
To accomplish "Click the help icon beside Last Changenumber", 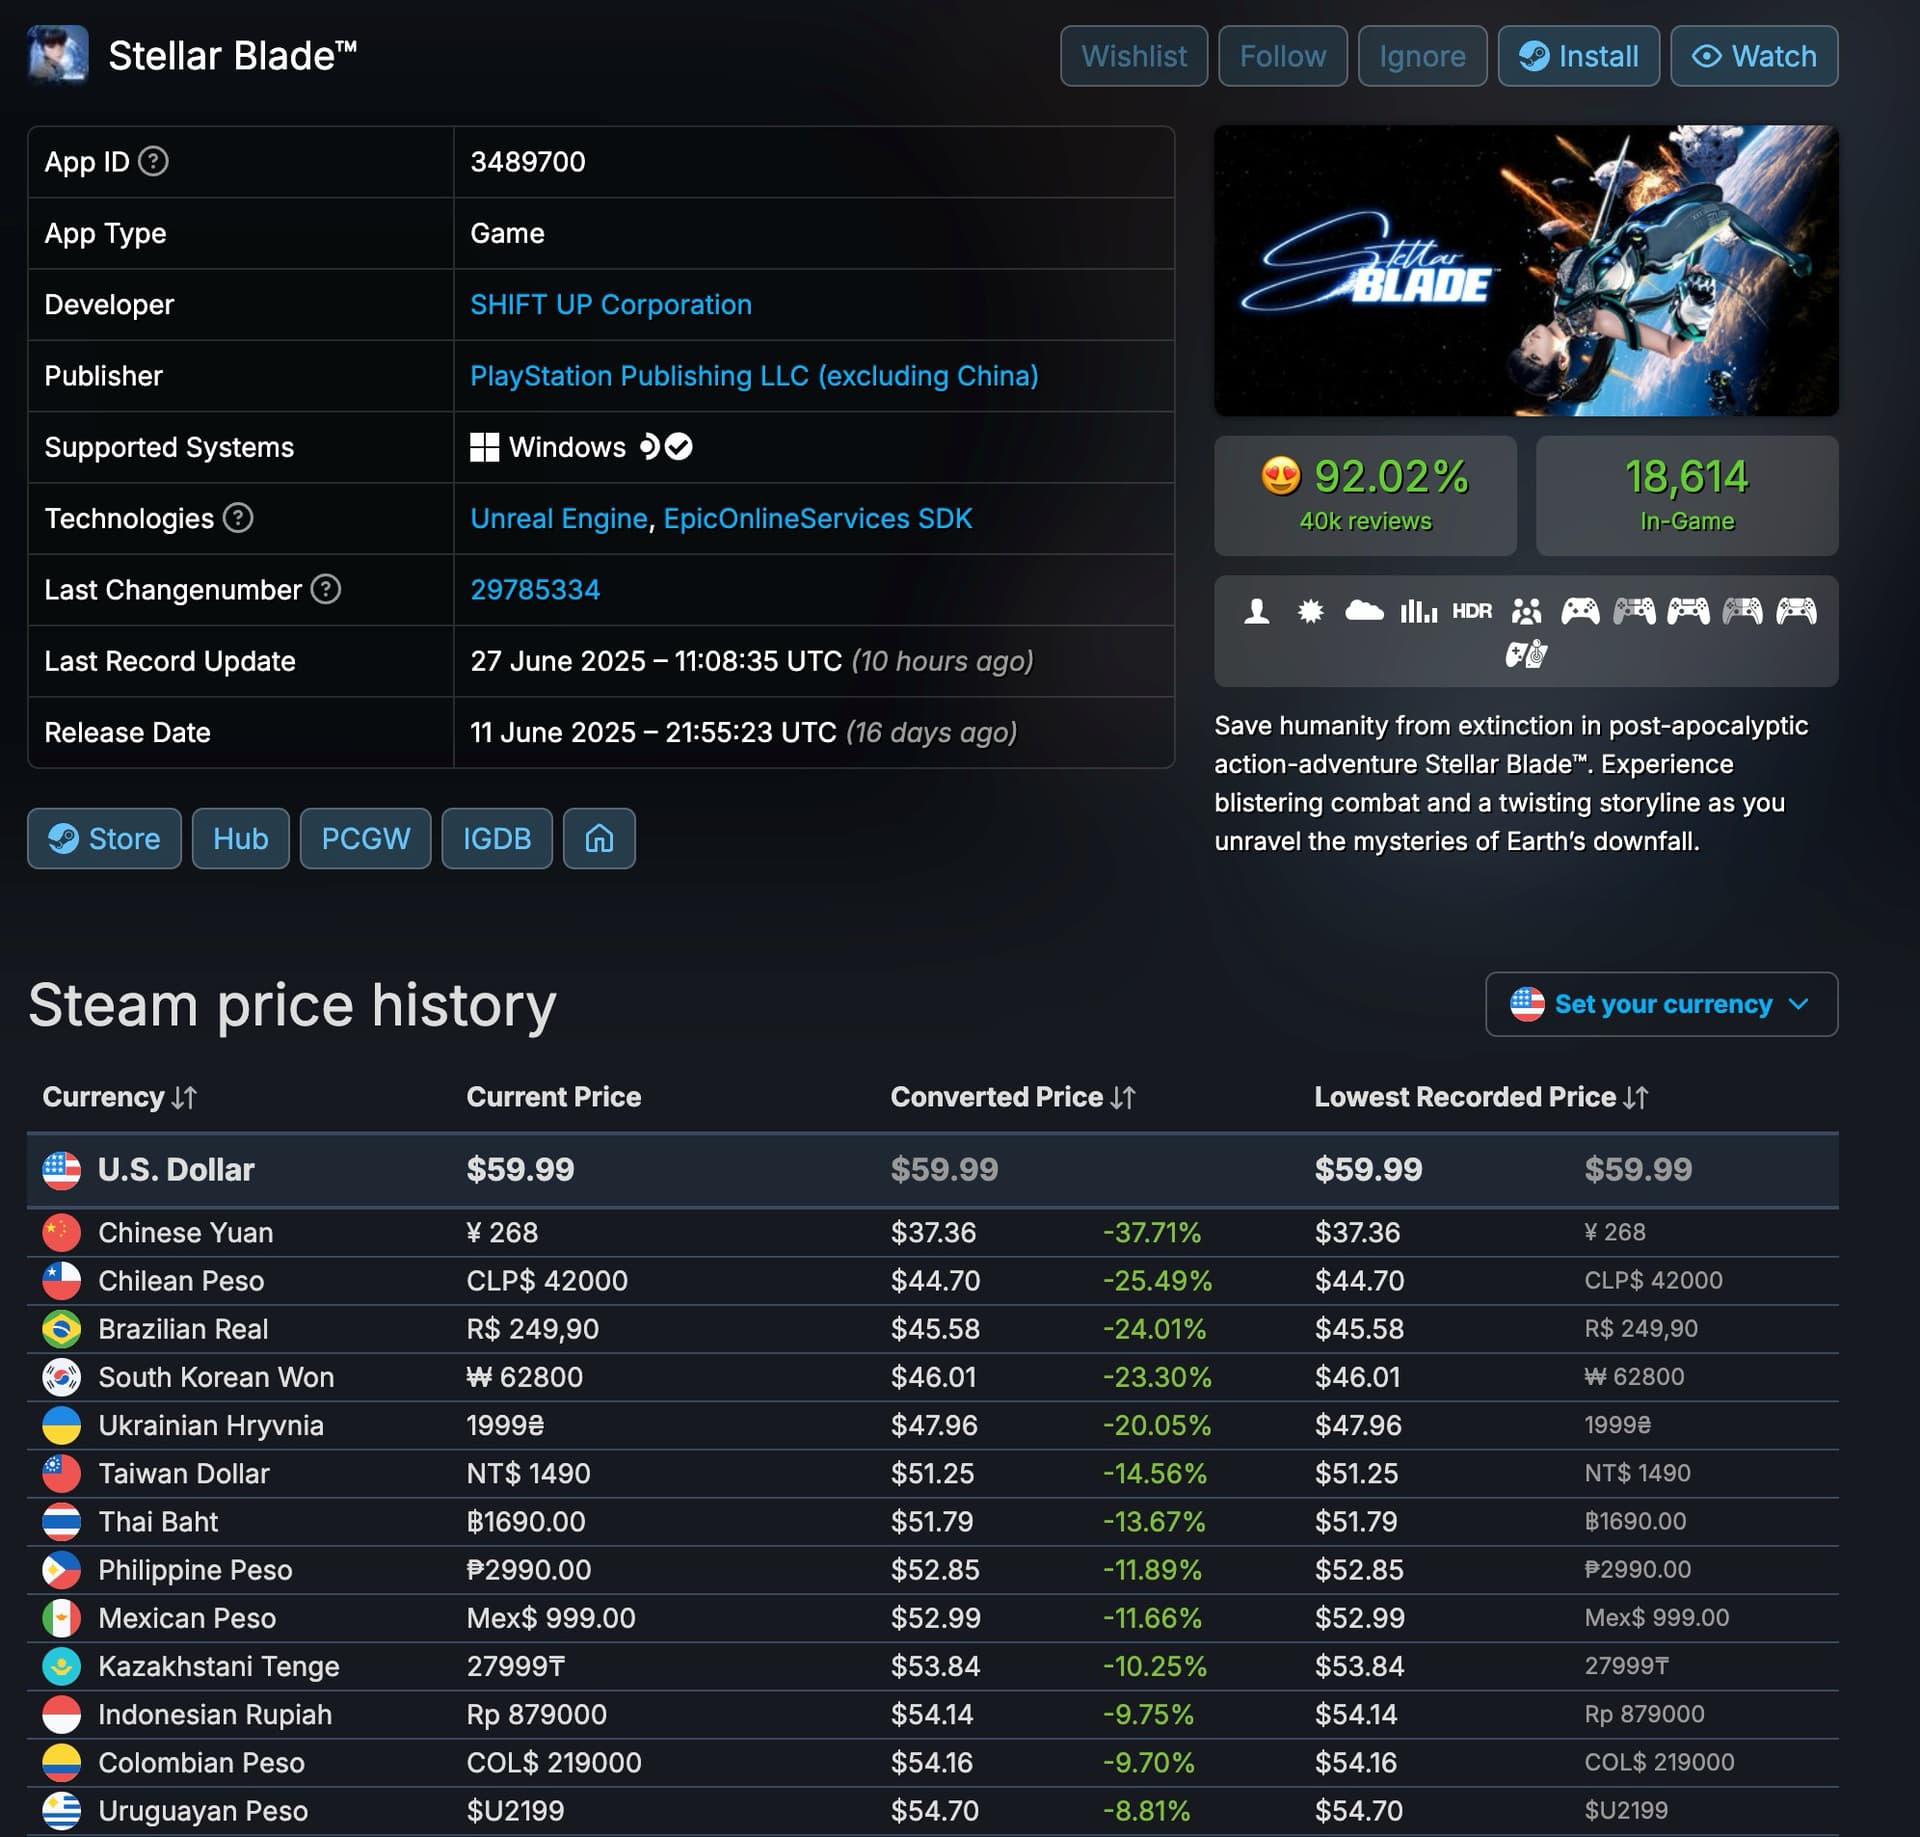I will (x=325, y=589).
